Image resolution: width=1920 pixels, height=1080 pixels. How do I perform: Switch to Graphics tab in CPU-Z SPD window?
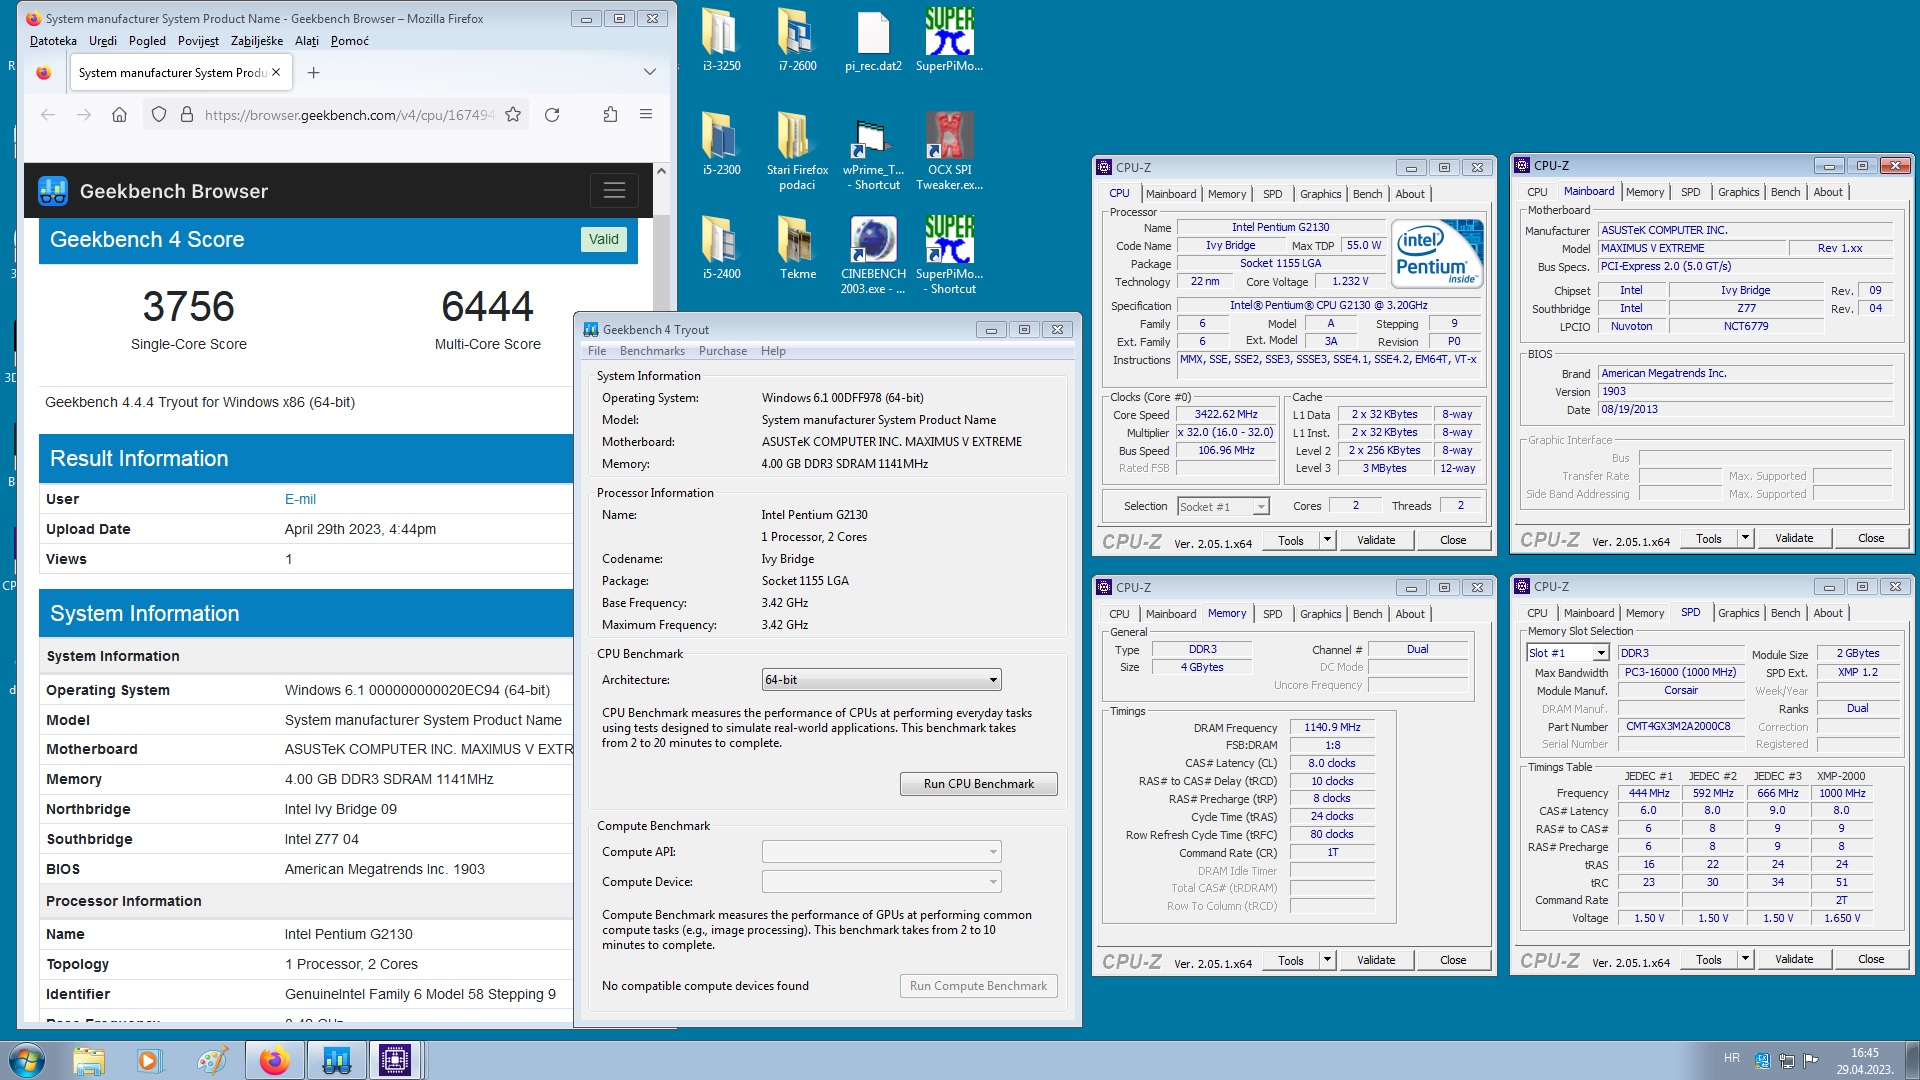pyautogui.click(x=1738, y=613)
